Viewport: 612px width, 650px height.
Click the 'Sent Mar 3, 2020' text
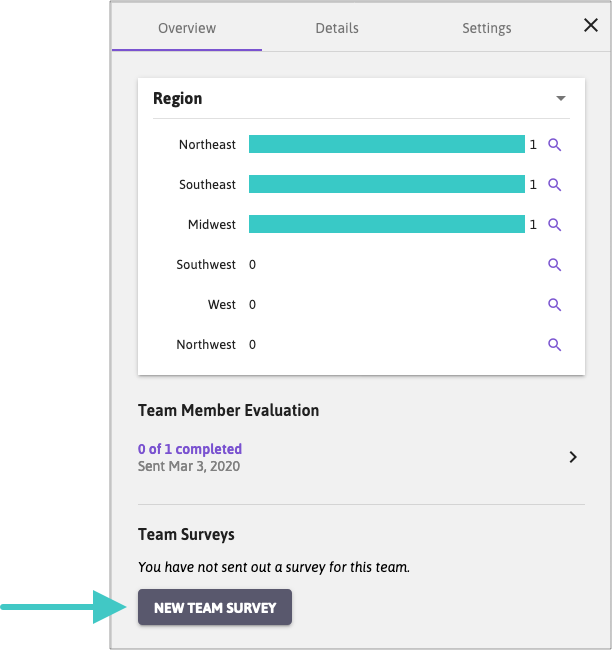point(188,466)
